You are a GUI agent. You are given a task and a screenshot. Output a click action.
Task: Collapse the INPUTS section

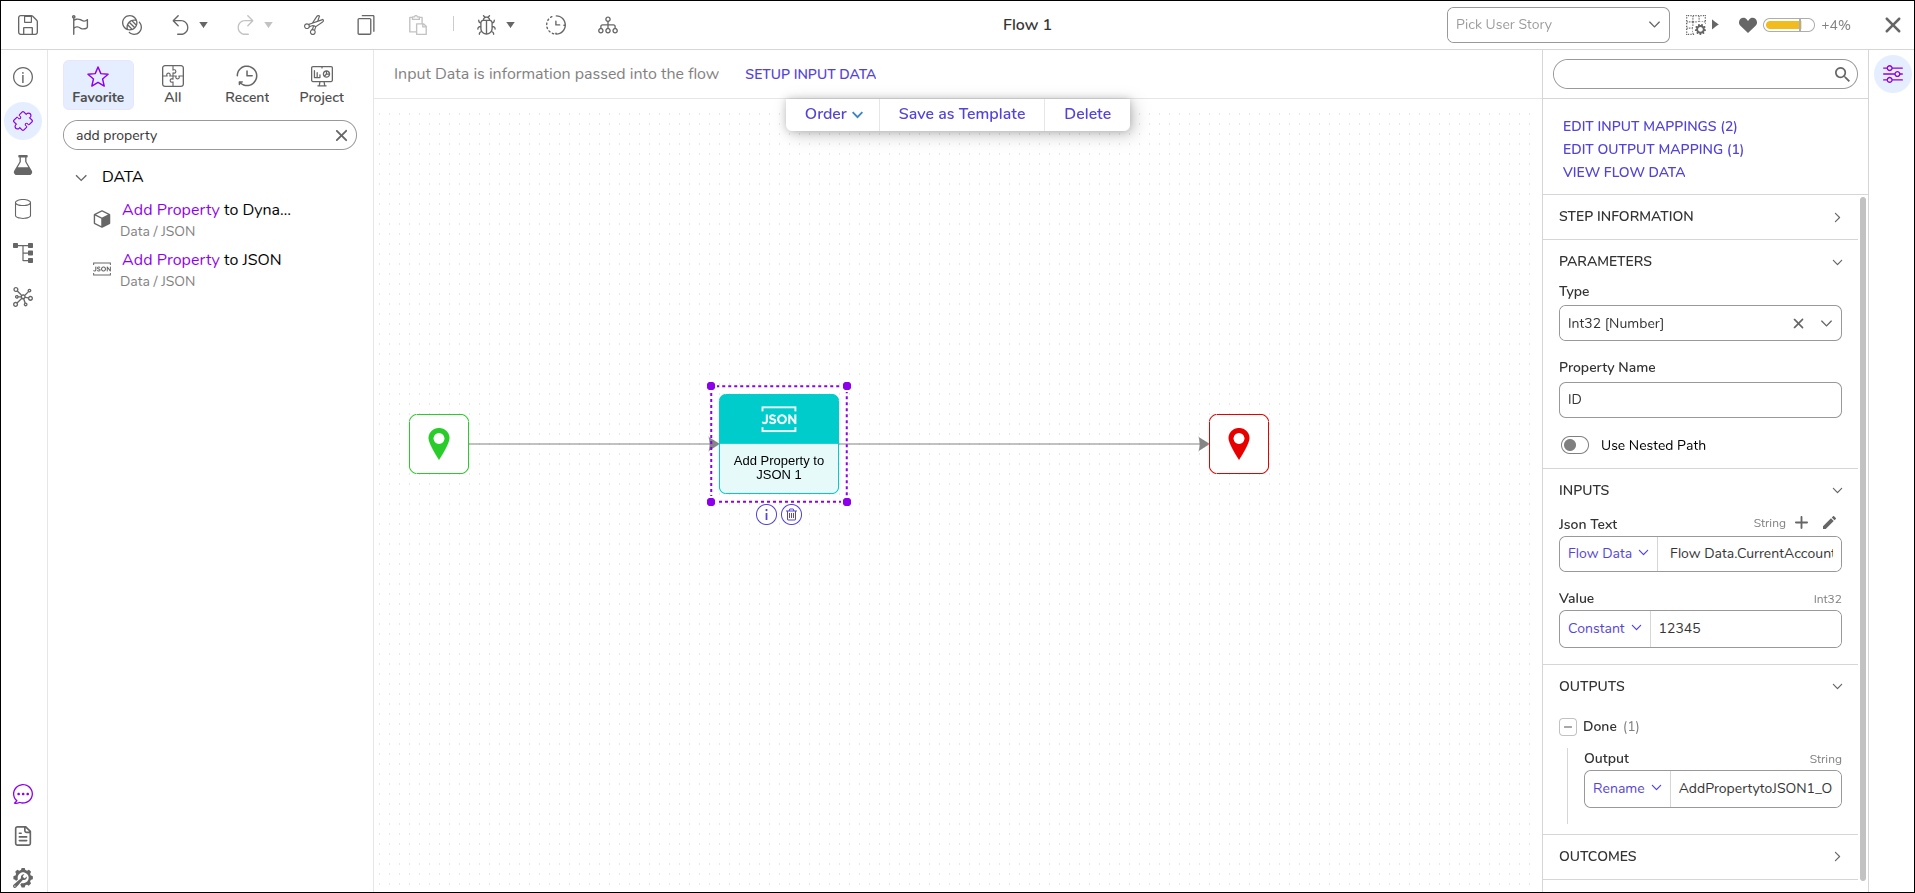point(1700,490)
